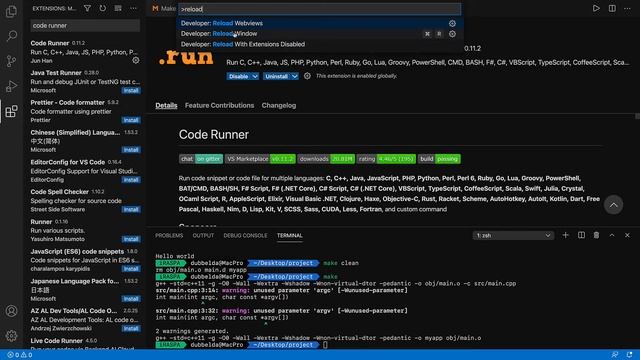640x360 pixels.
Task: Clear extensions search results icon
Action: point(118,8)
